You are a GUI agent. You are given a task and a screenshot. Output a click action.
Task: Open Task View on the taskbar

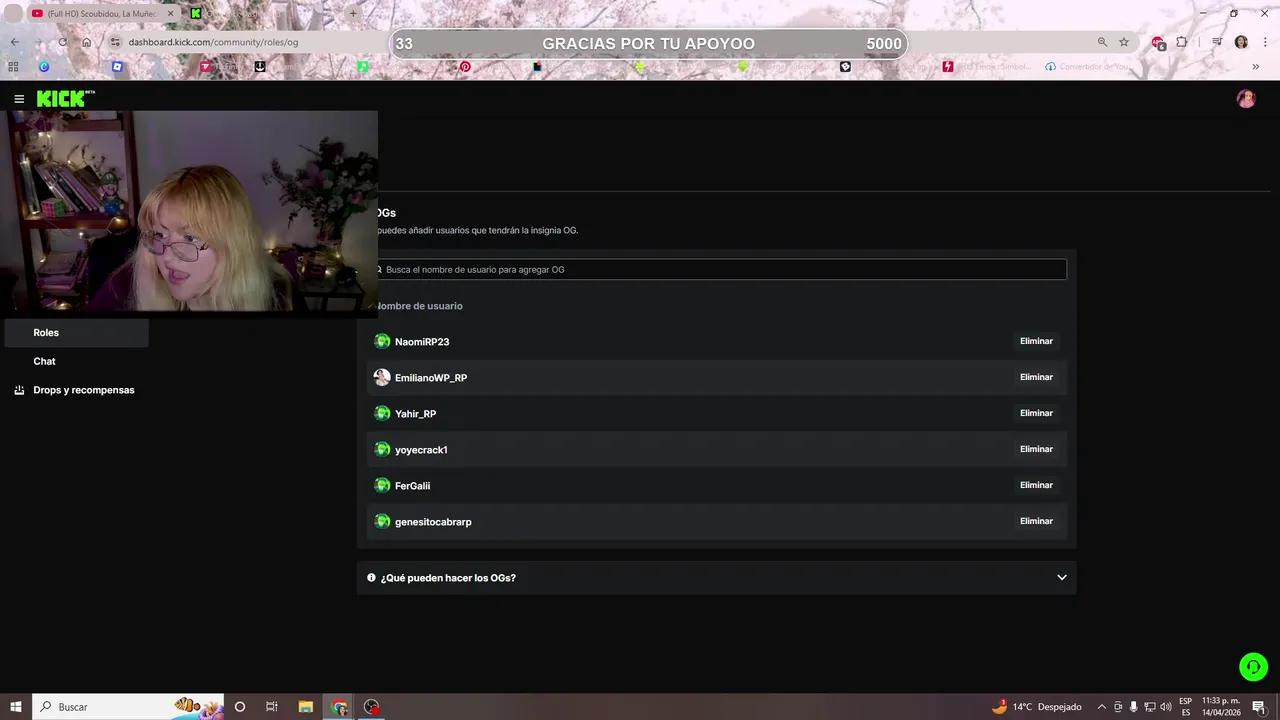[x=271, y=707]
